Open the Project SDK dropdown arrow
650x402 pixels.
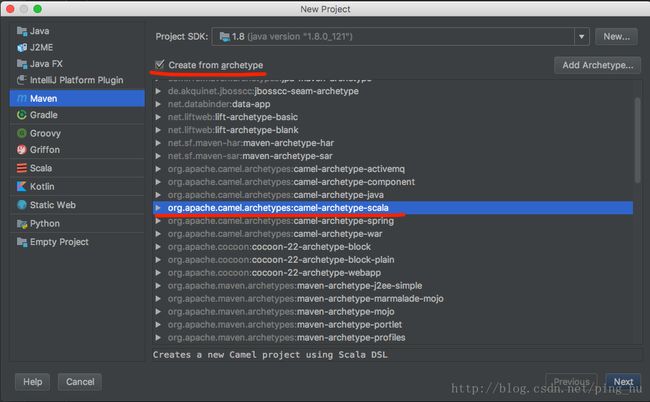(x=582, y=37)
